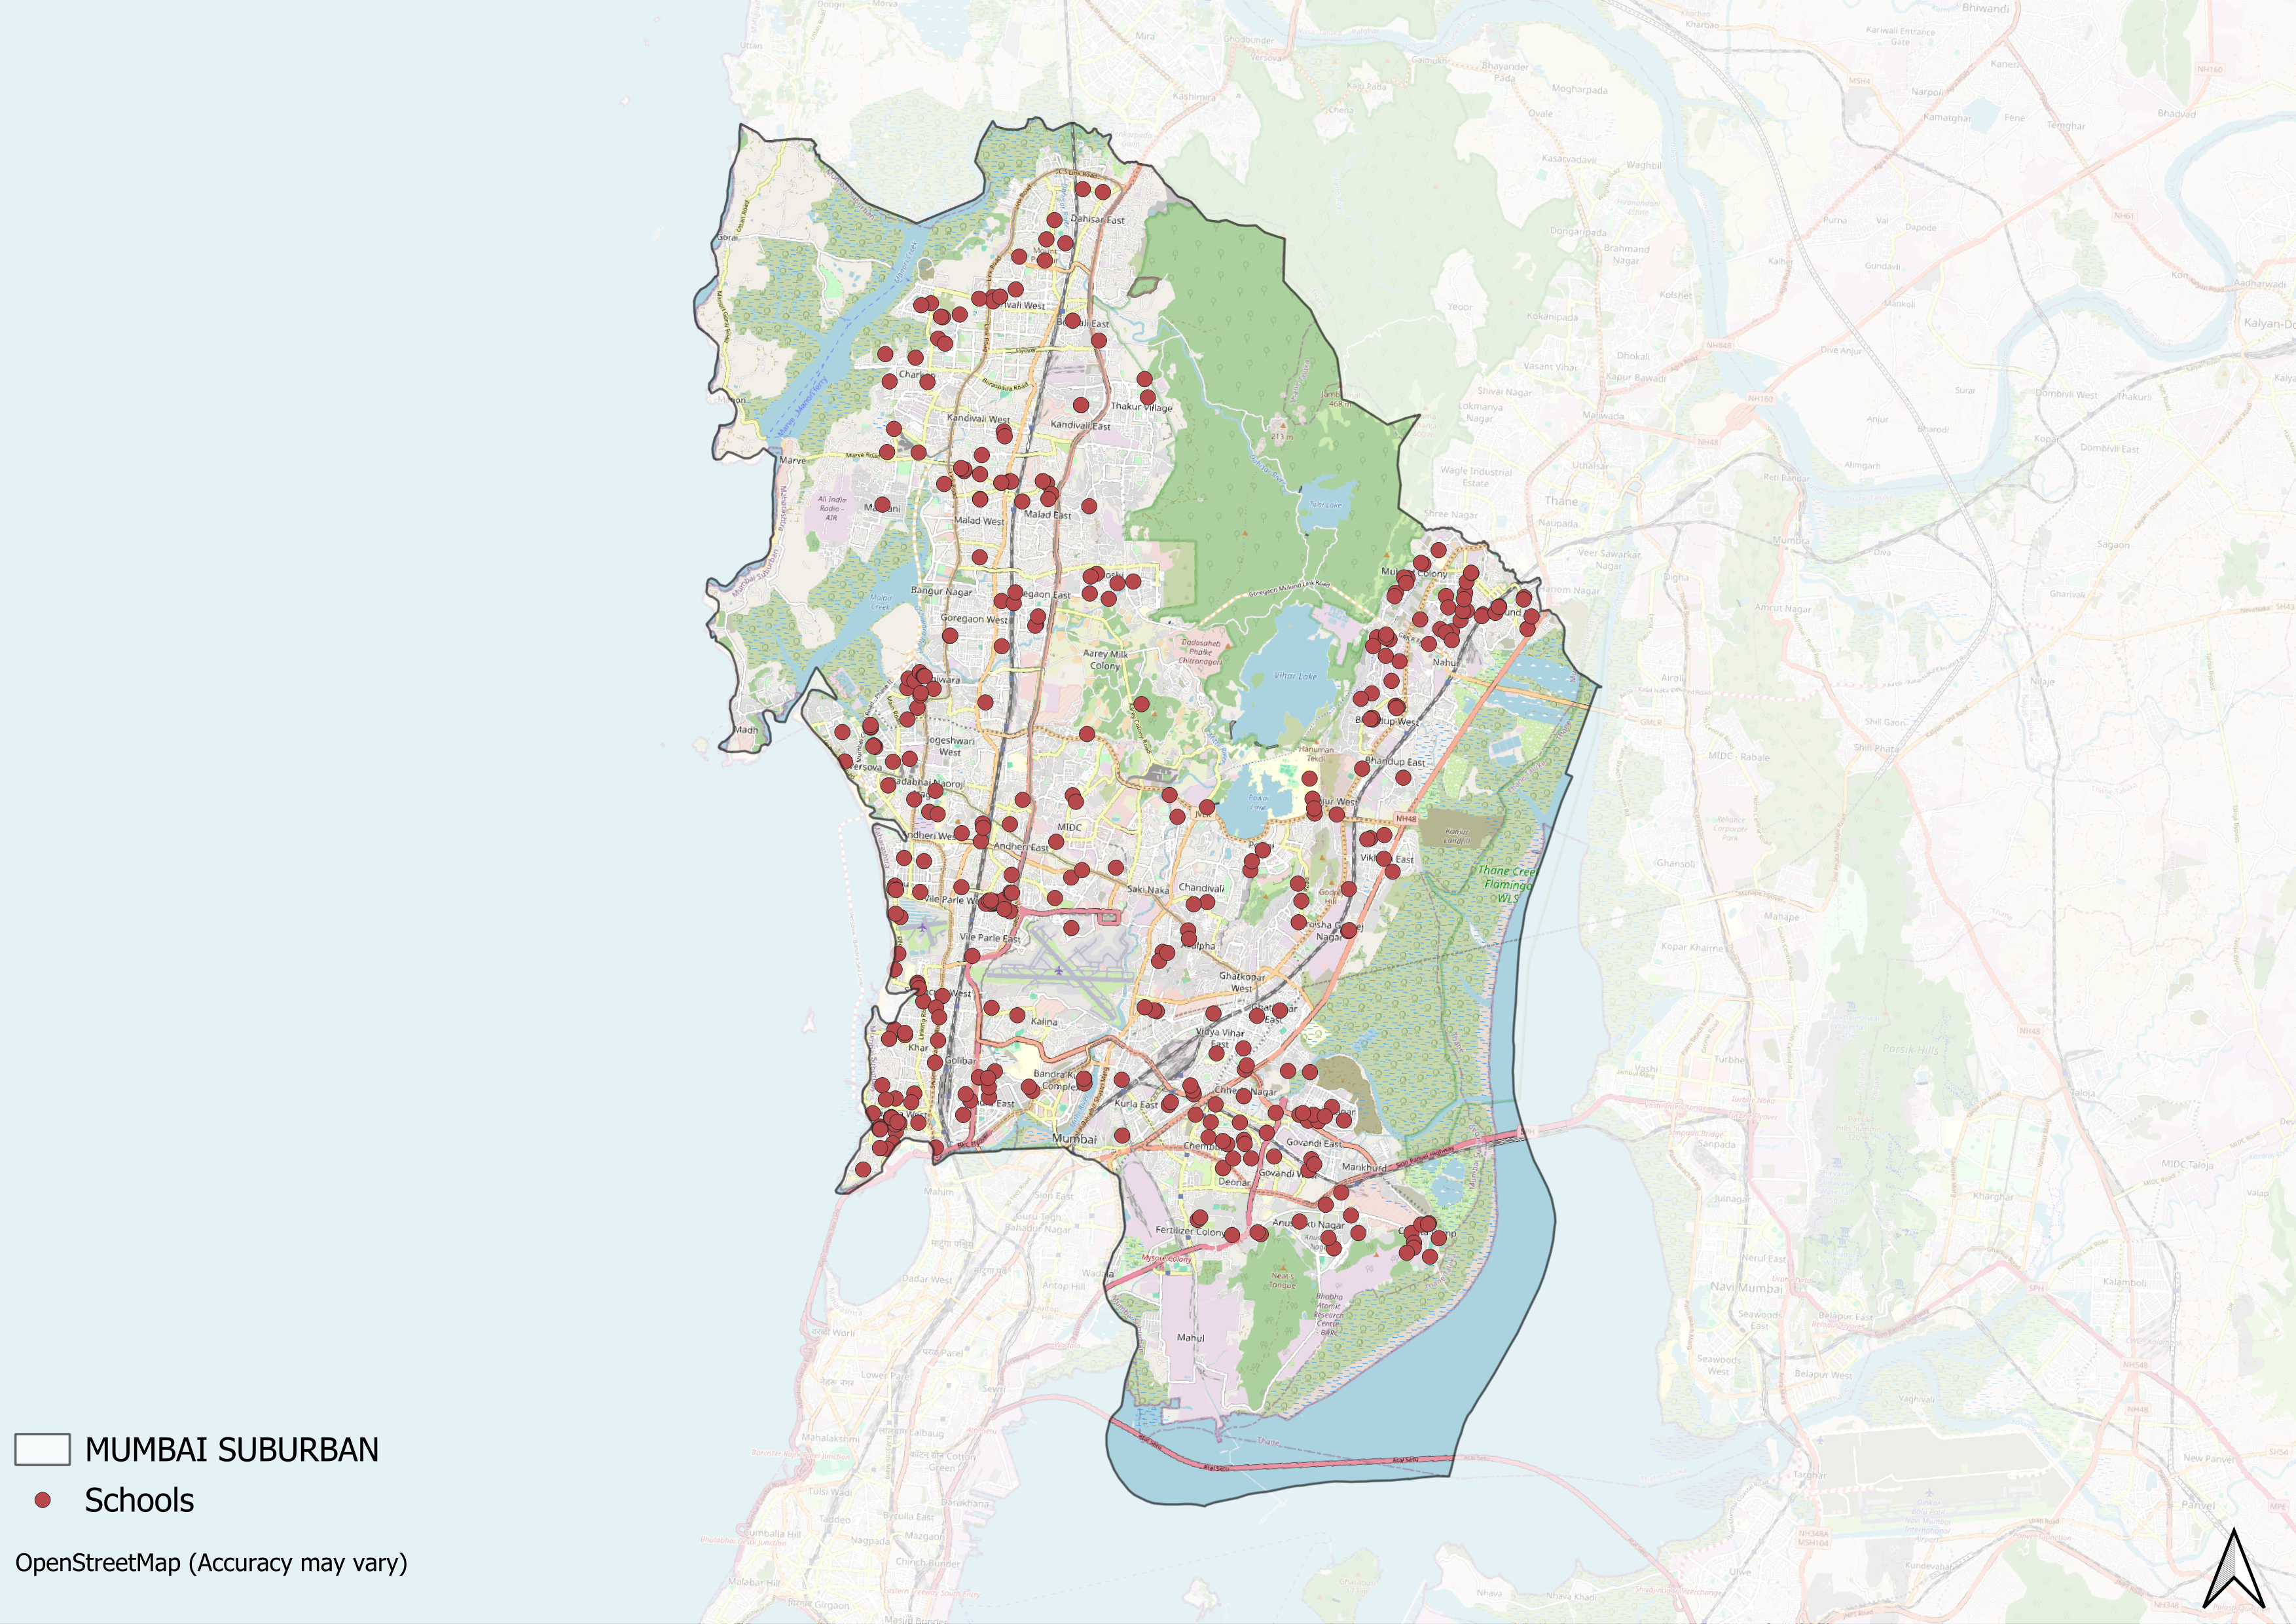Viewport: 2296px width, 1624px height.
Task: Click the Thane Creek Flamingo WLS label
Action: point(1507,884)
